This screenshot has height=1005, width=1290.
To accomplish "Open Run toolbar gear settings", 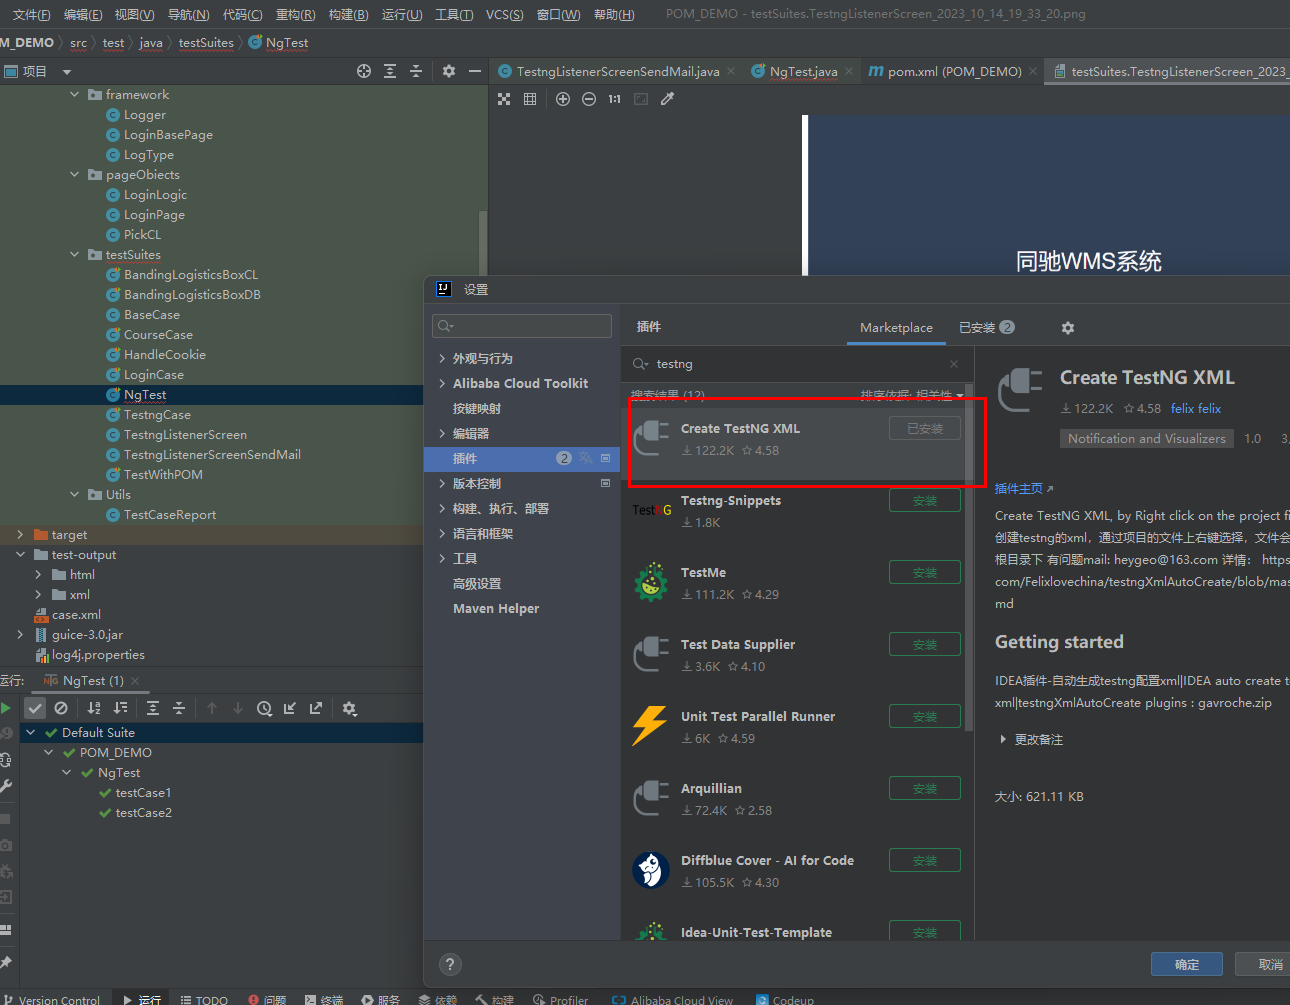I will (349, 708).
